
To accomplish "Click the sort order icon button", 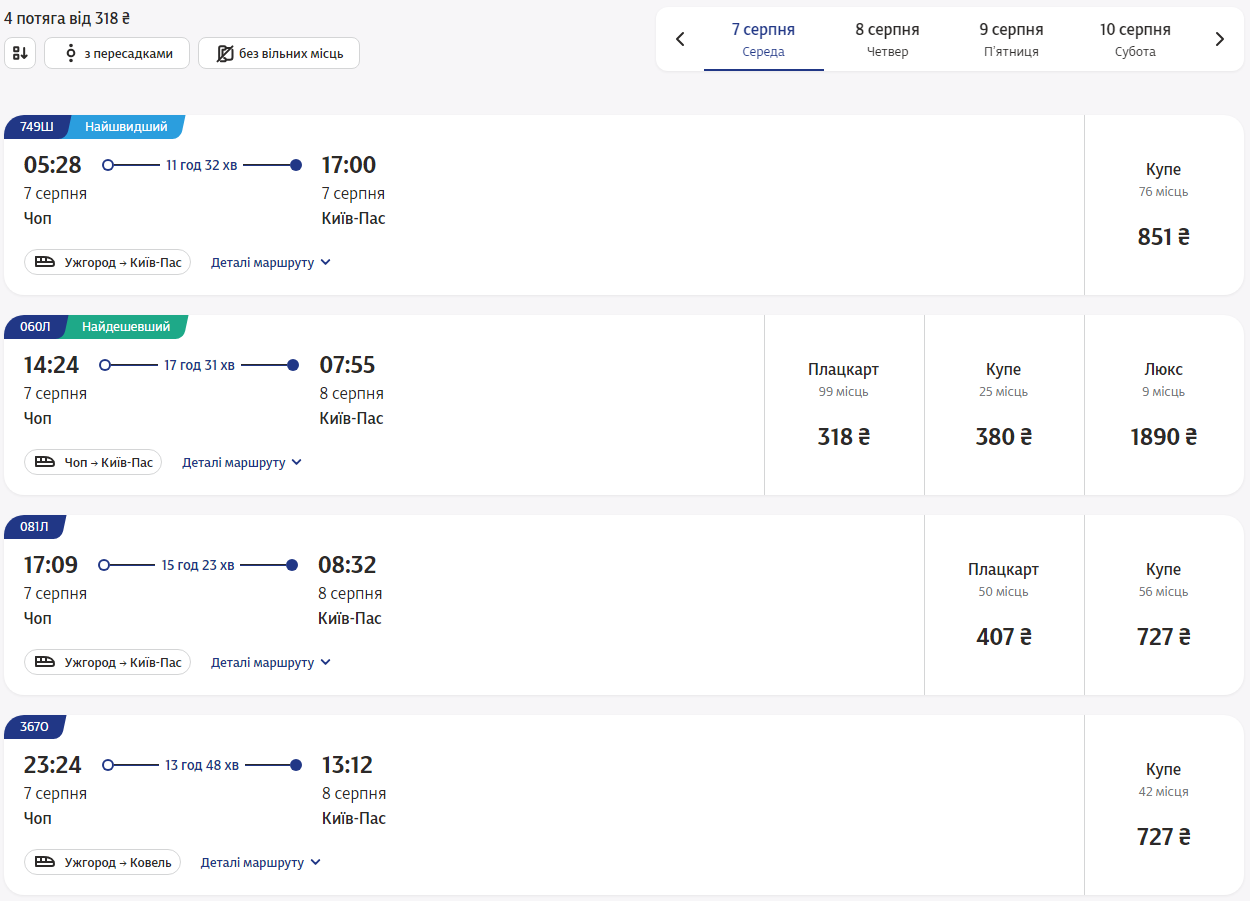I will [20, 53].
